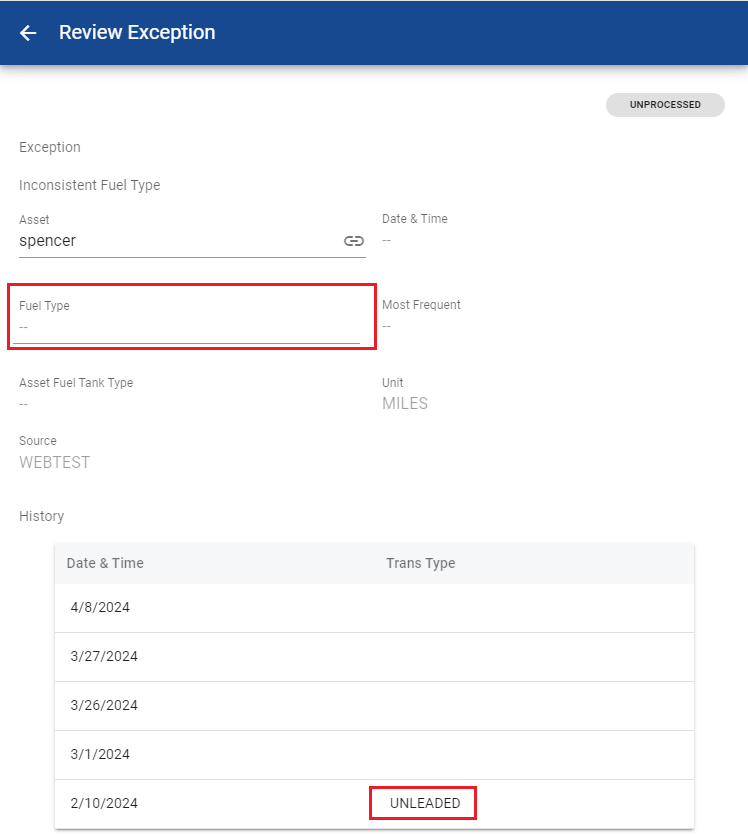
Task: Click the Most Frequent value
Action: [387, 326]
